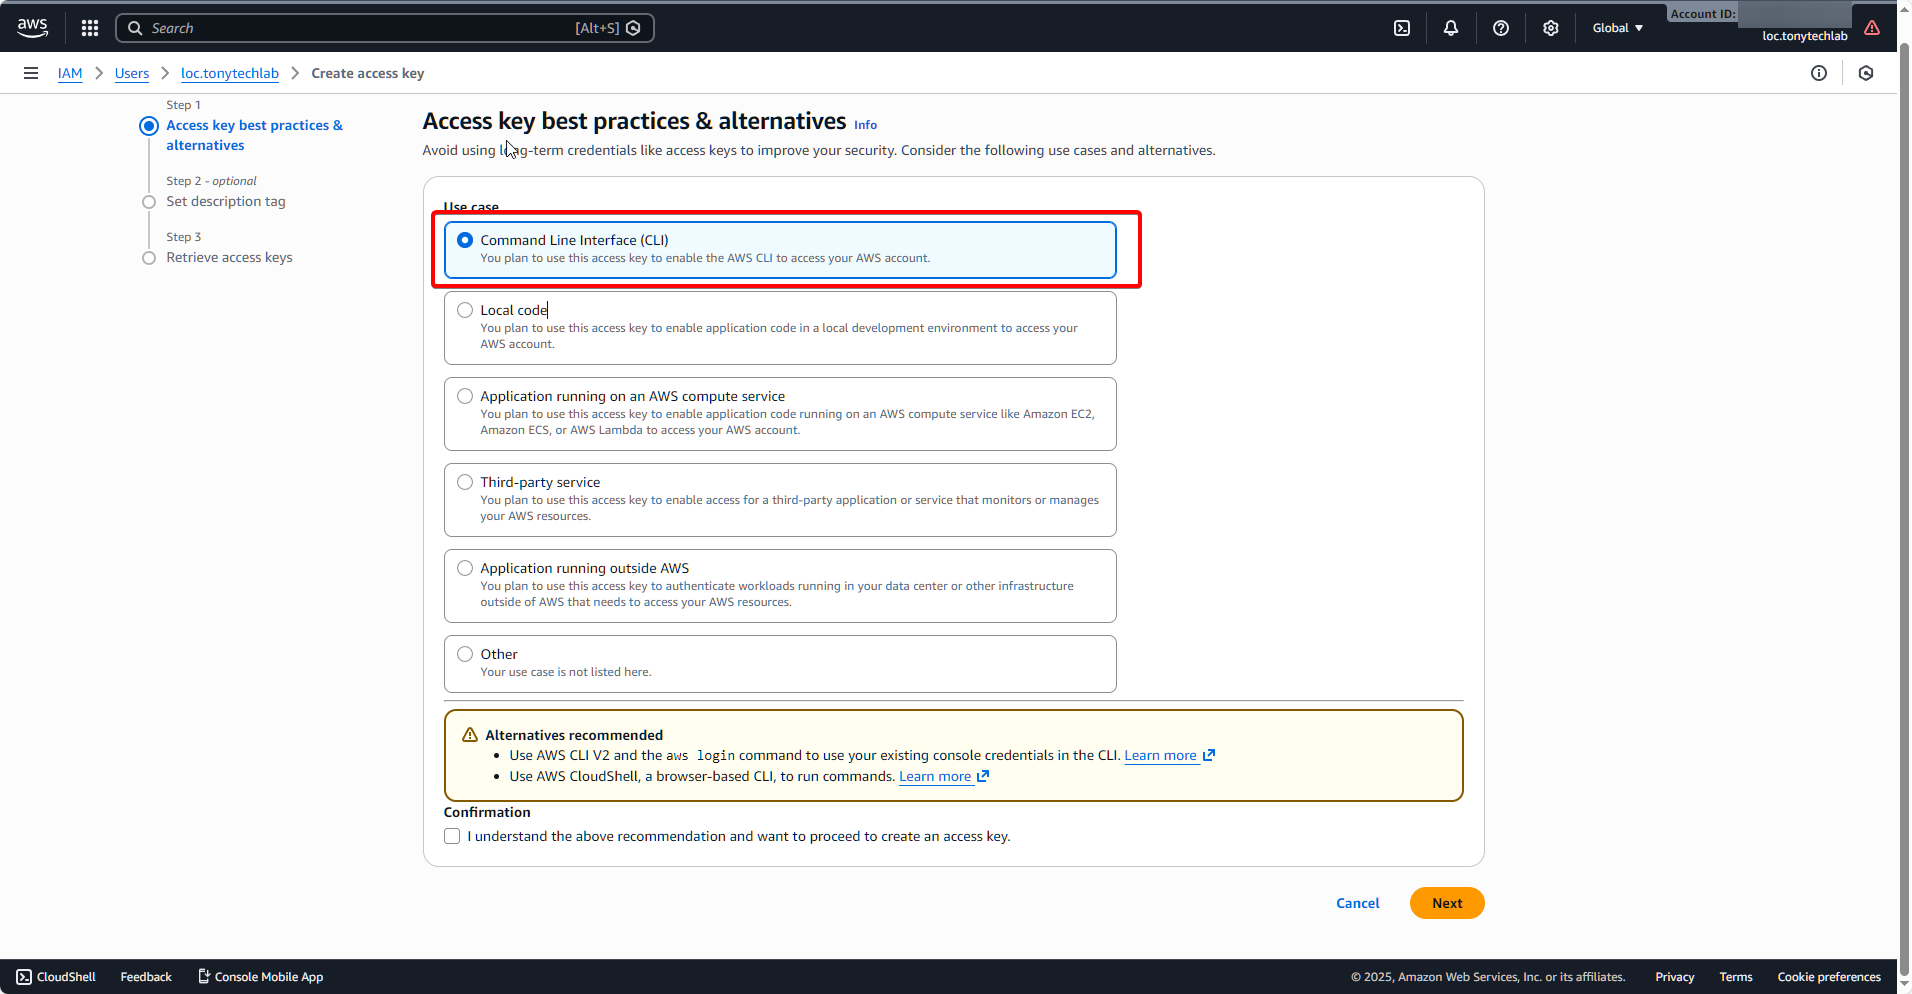Image resolution: width=1912 pixels, height=994 pixels.
Task: Open the settings gear icon
Action: click(x=1551, y=28)
